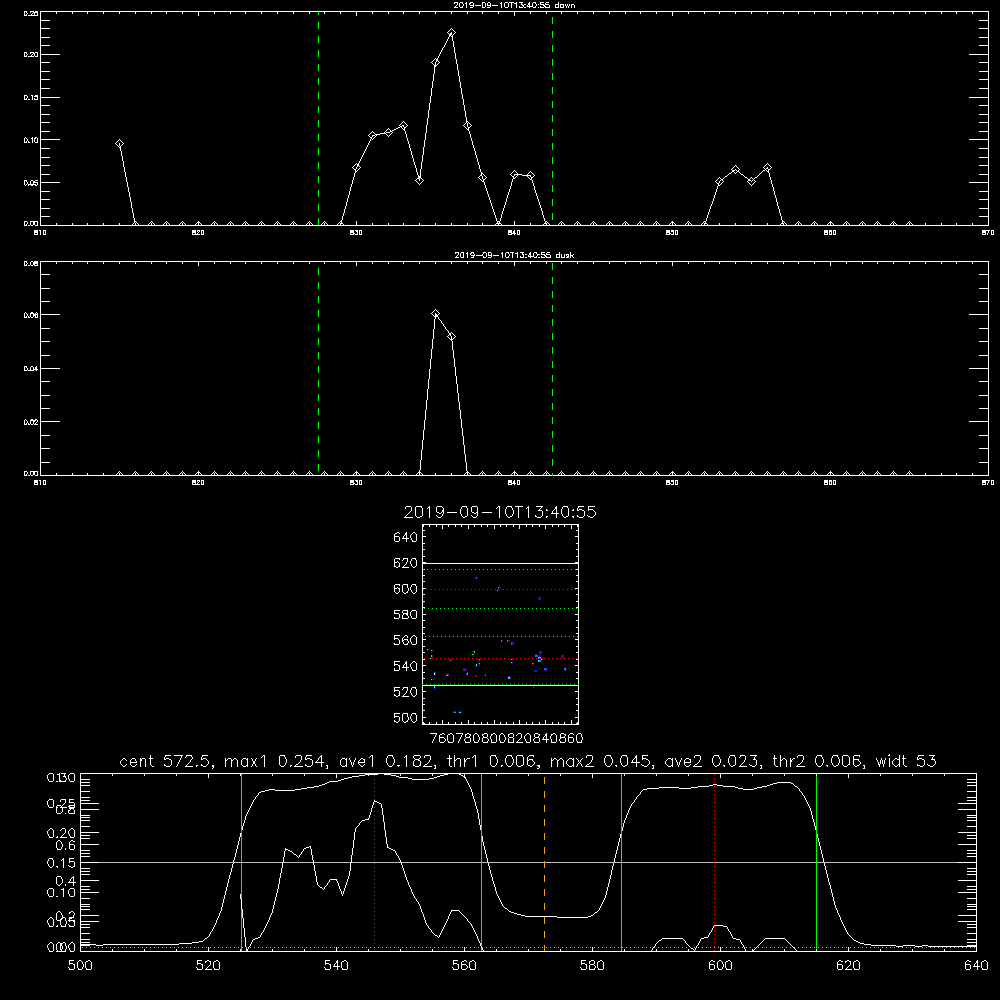1000x1000 pixels.
Task: Click the 580 label on the bottom plot x-axis
Action: (592, 966)
